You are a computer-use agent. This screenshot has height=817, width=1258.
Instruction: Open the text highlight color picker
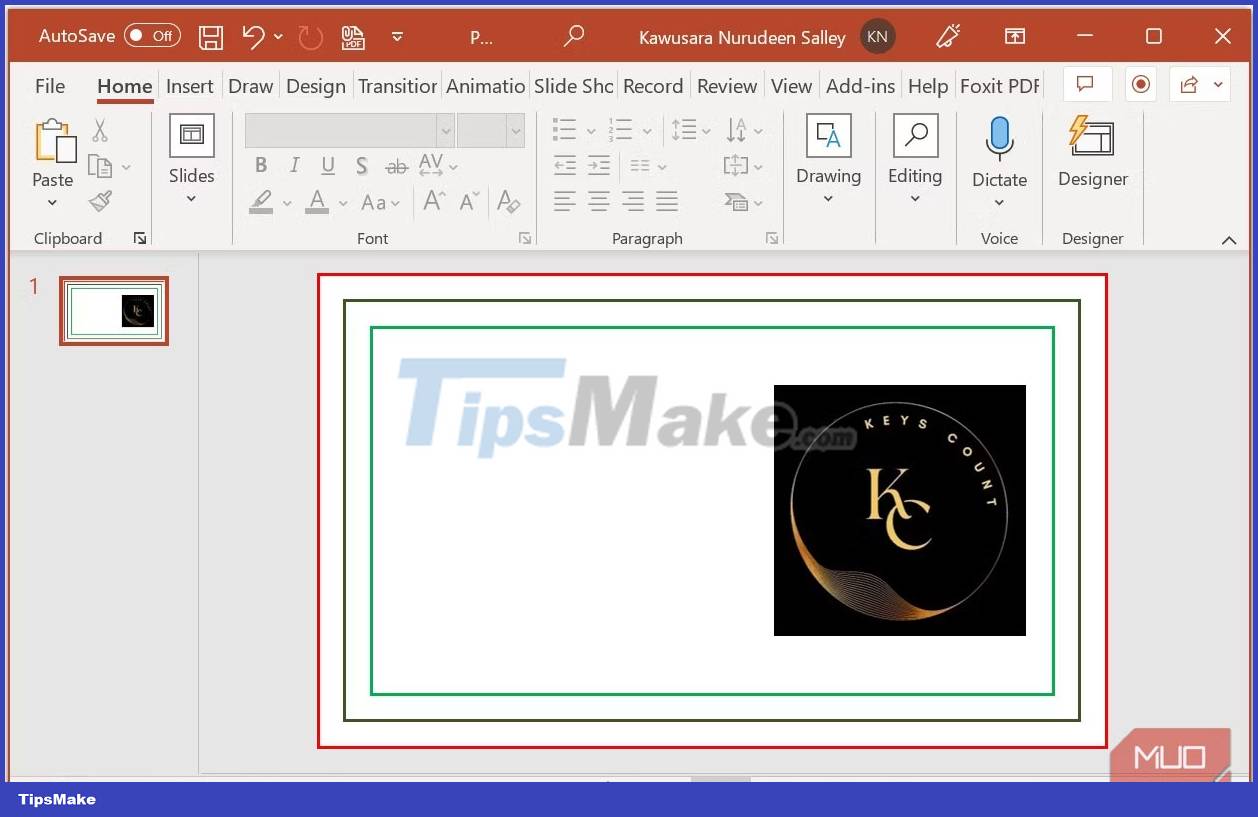click(286, 203)
